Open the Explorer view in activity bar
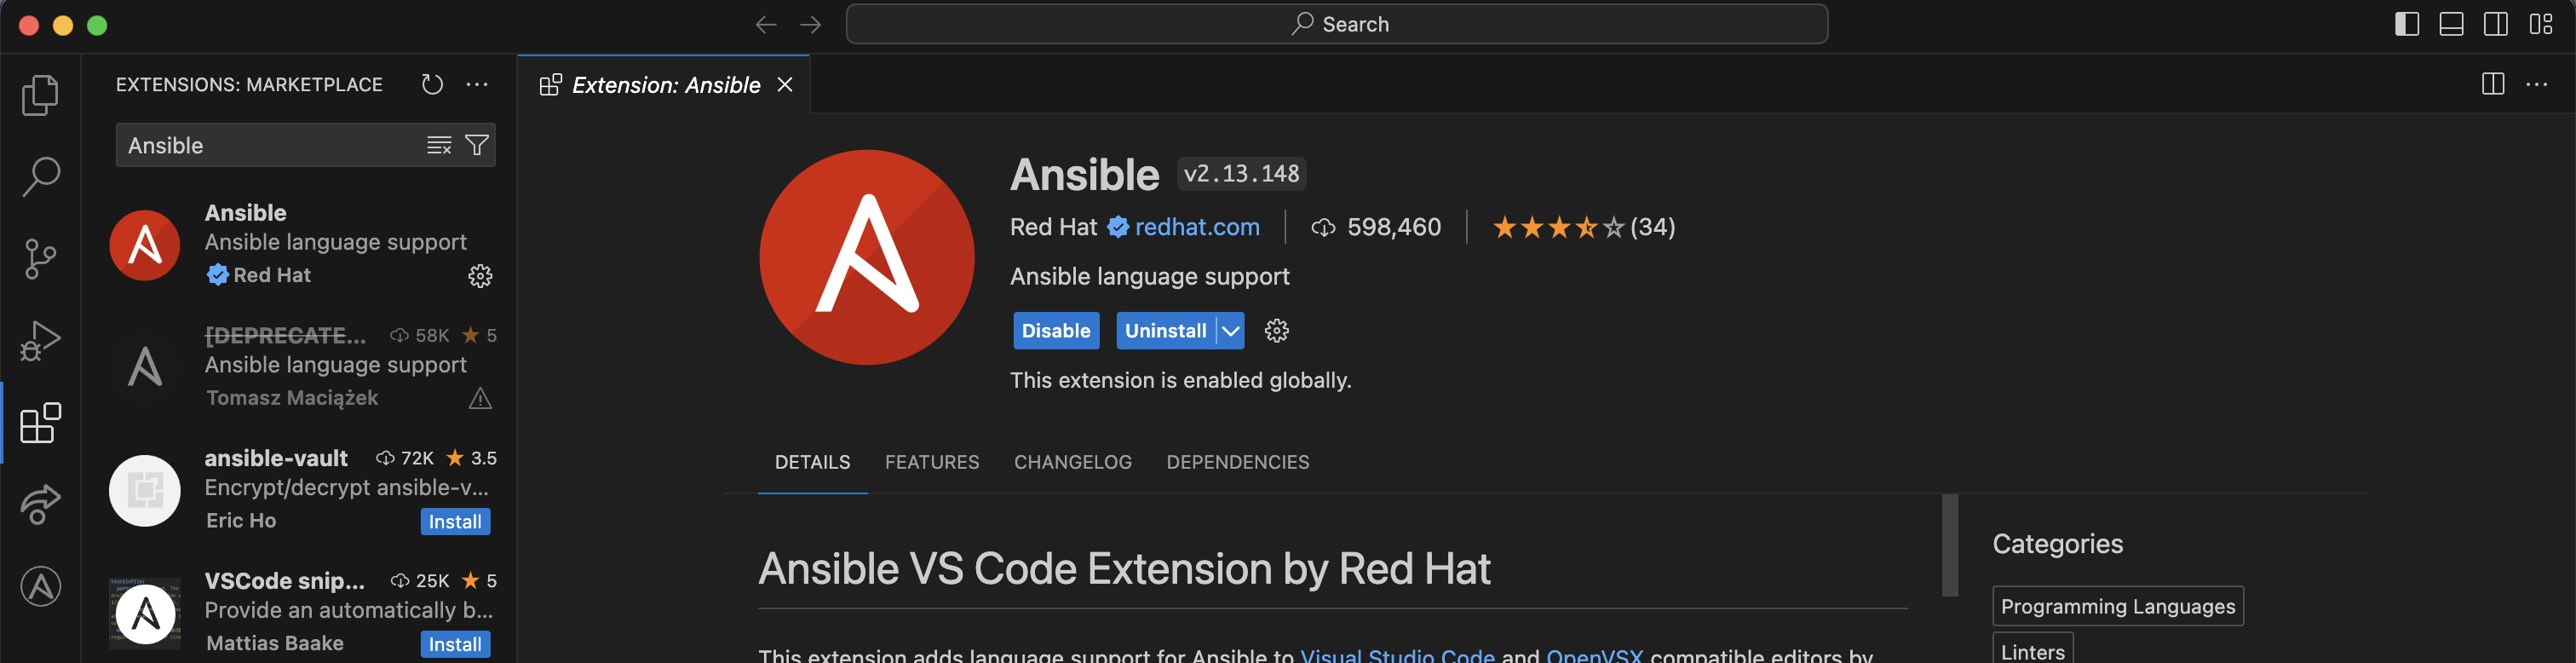The width and height of the screenshot is (2576, 663). click(40, 95)
